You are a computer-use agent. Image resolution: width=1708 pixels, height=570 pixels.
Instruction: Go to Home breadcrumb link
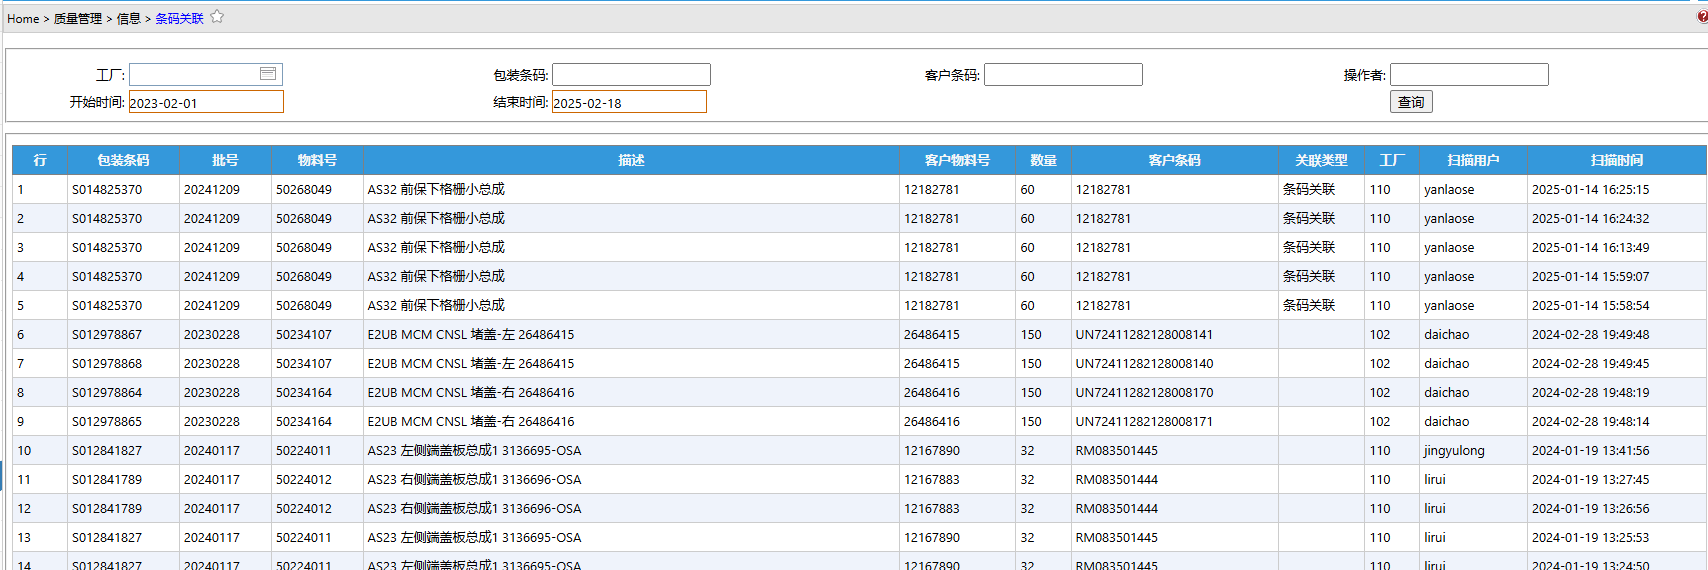23,19
